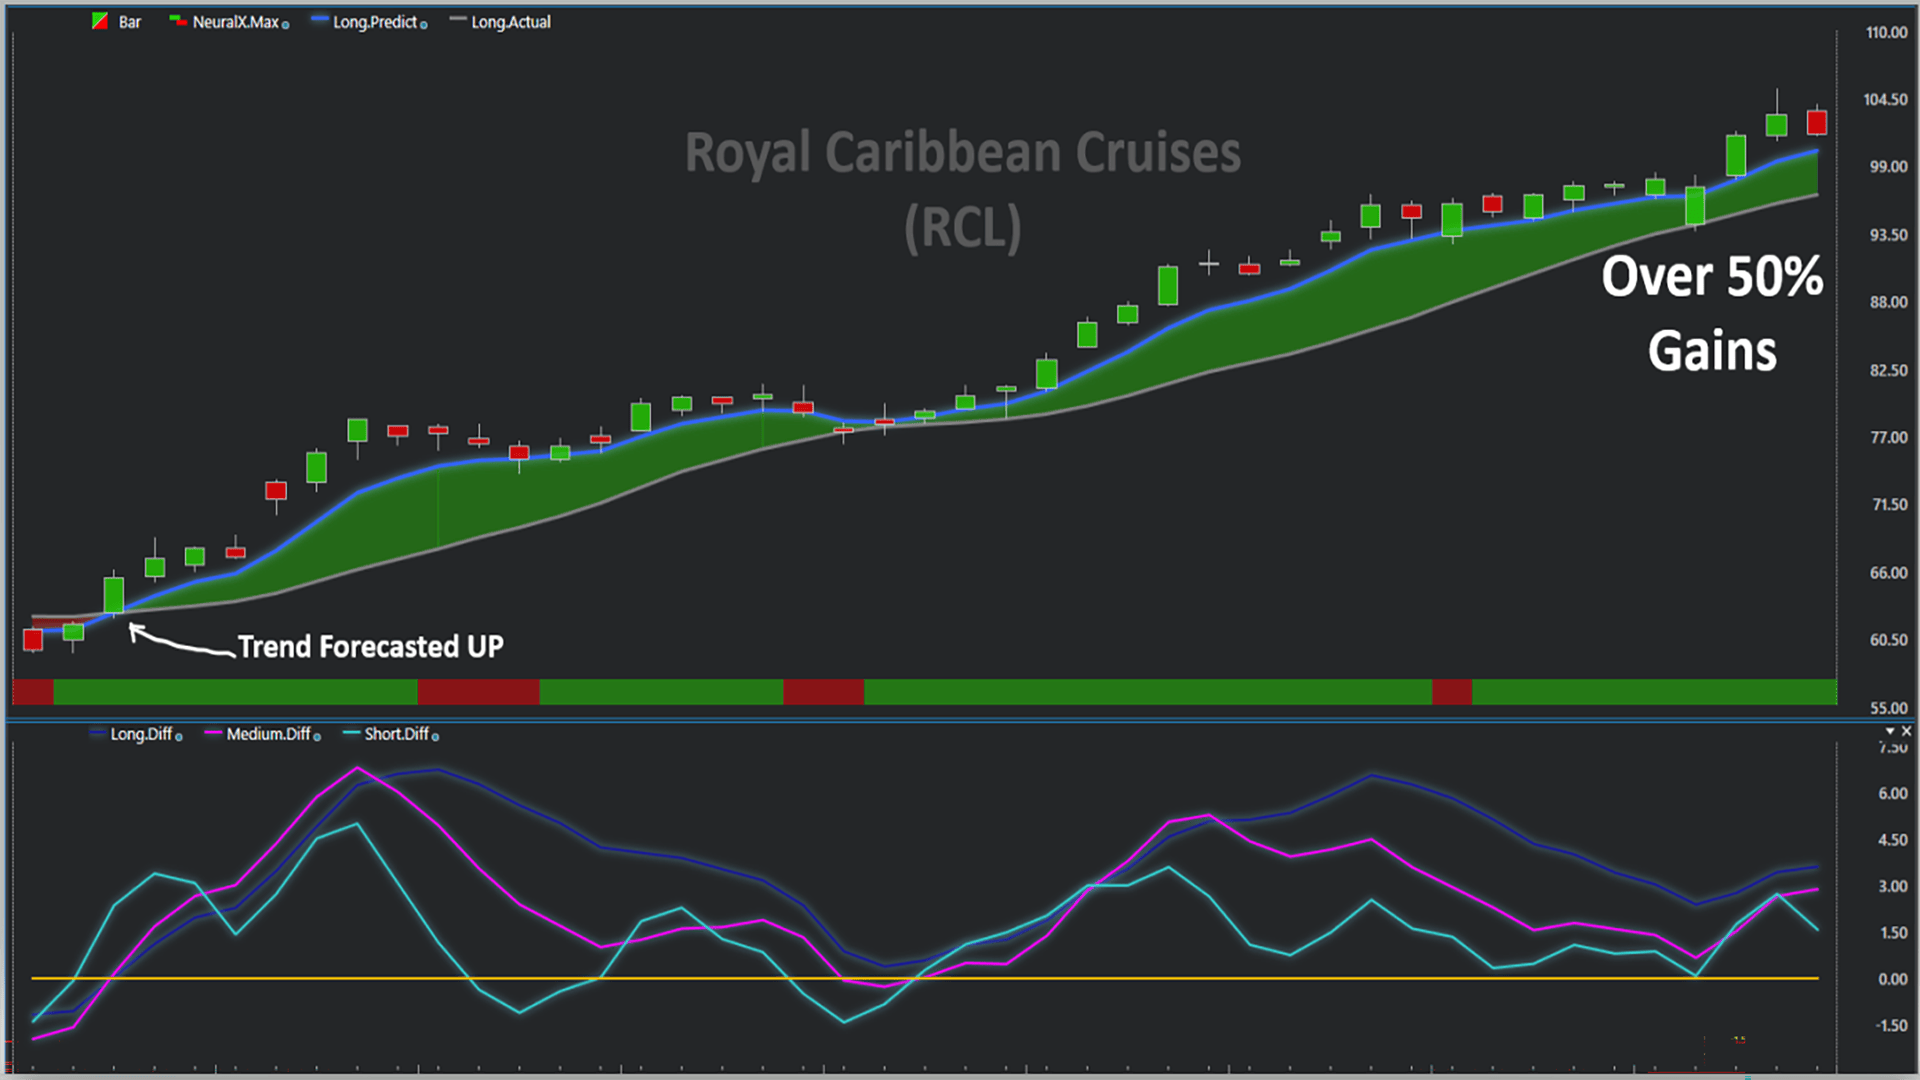Click the Medium.Diff magenta legend icon
The image size is (1920, 1080).
click(213, 733)
